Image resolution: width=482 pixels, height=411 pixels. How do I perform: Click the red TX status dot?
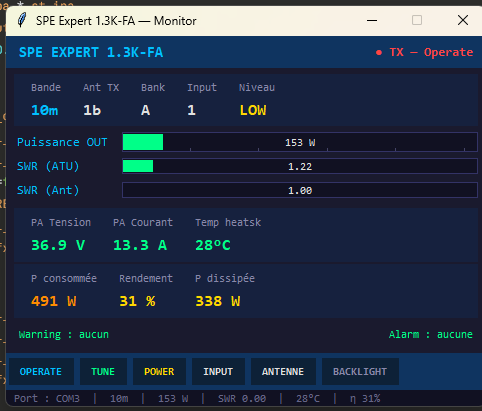coord(379,53)
